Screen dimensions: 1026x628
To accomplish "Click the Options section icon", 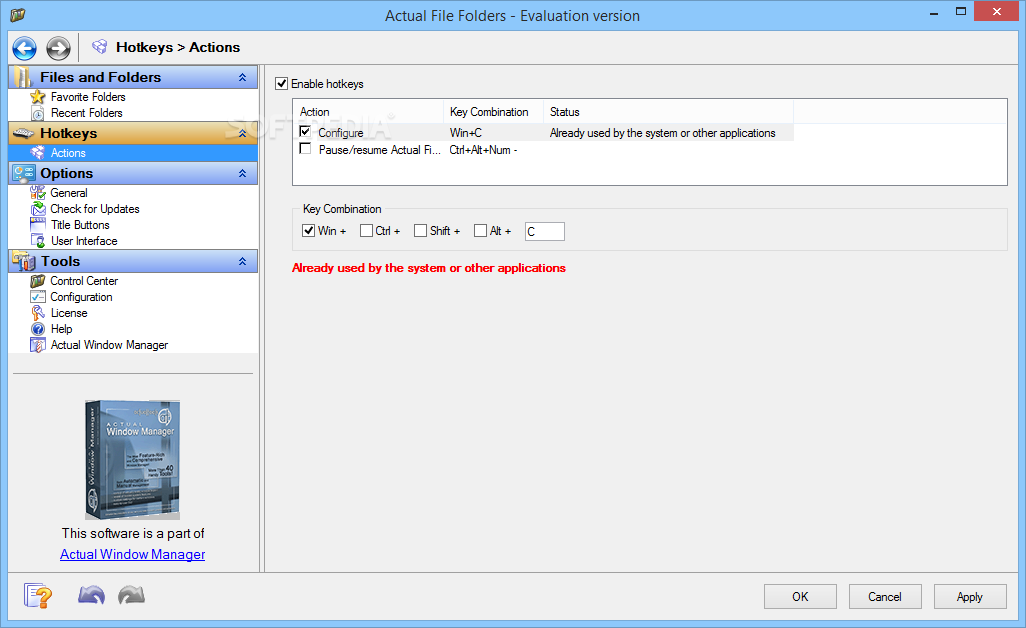I will [24, 173].
